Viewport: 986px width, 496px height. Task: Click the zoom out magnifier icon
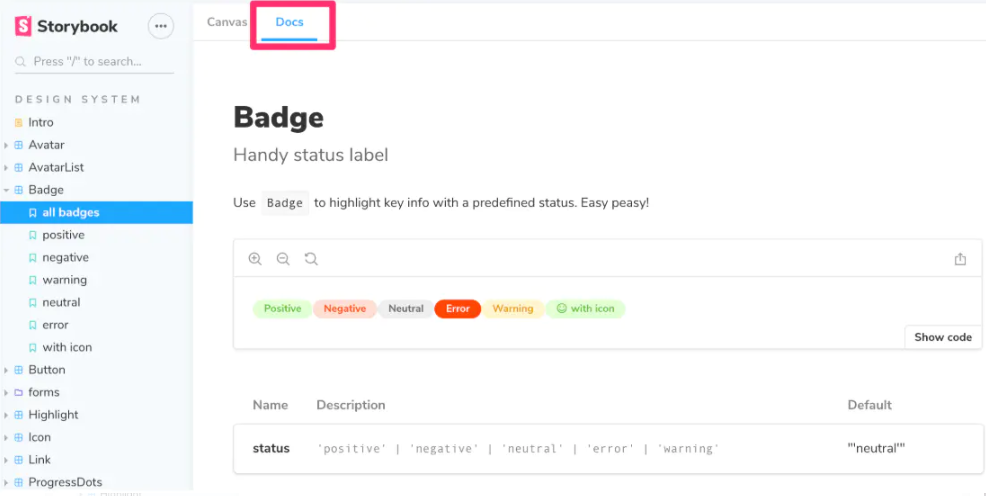click(283, 259)
